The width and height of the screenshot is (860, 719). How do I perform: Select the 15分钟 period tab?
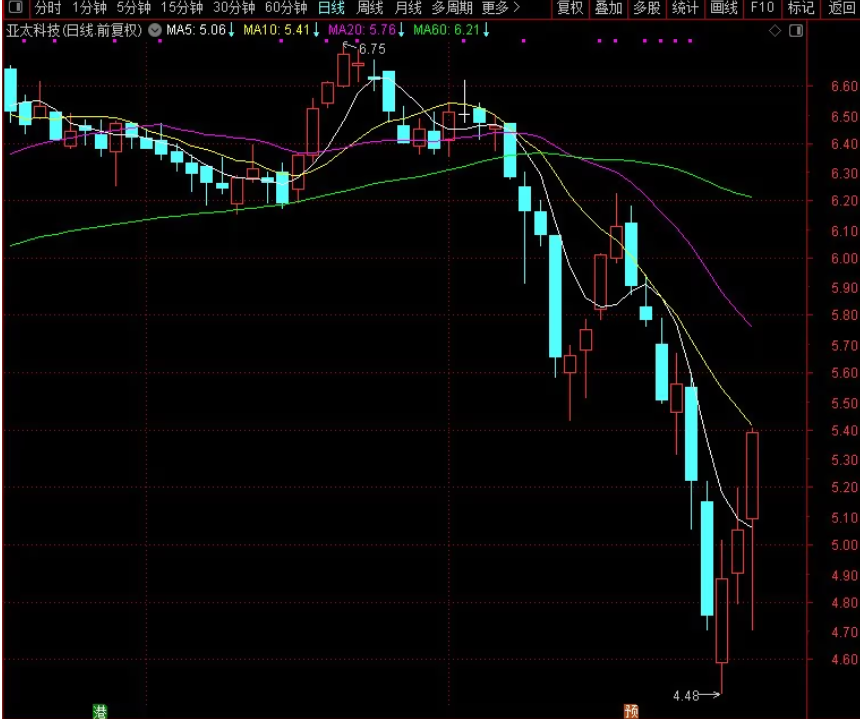pos(182,8)
